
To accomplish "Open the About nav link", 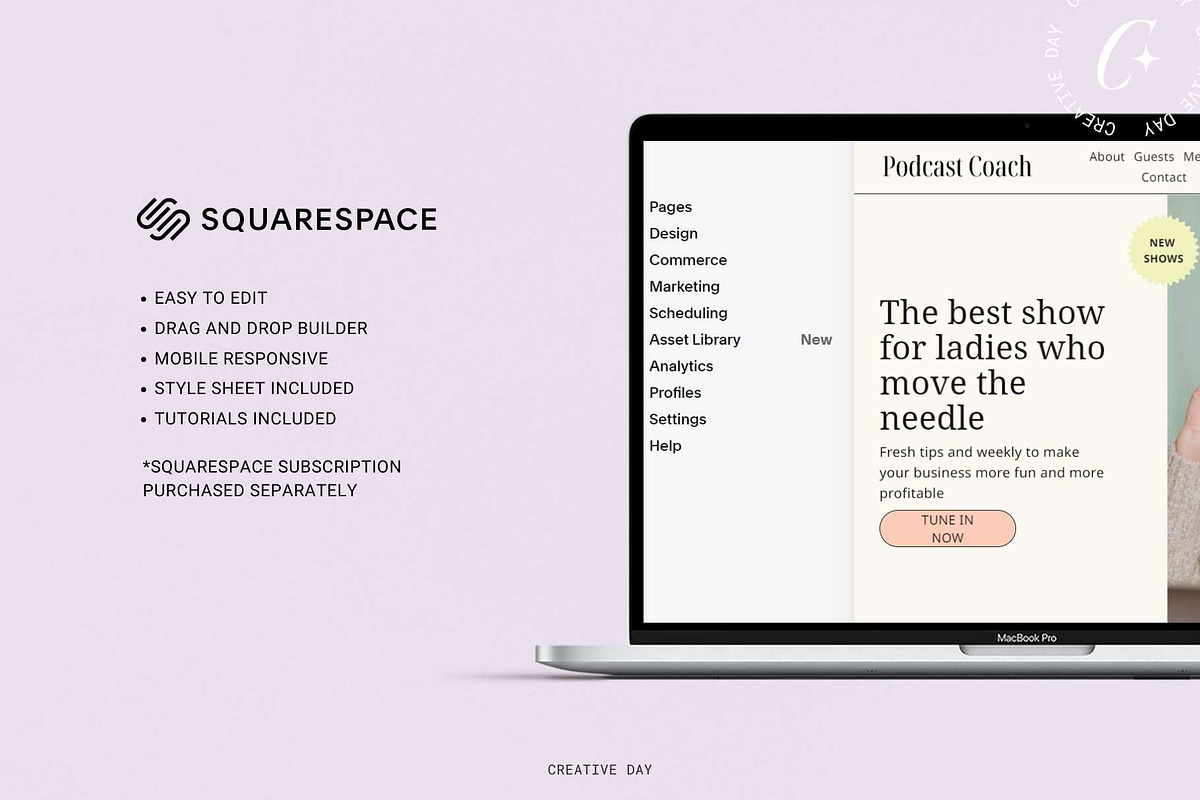I will point(1107,157).
